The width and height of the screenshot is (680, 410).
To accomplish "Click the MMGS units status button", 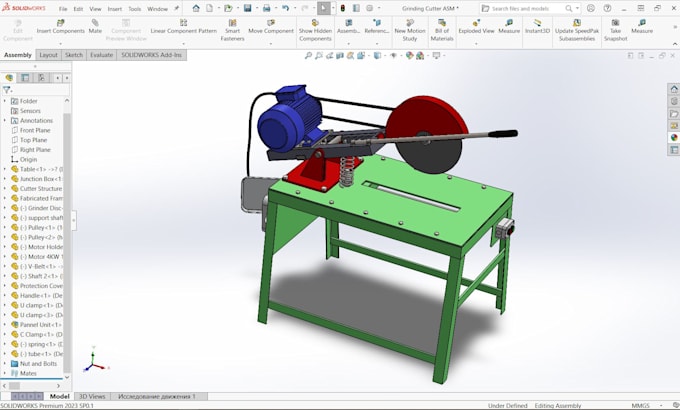I will pos(641,406).
